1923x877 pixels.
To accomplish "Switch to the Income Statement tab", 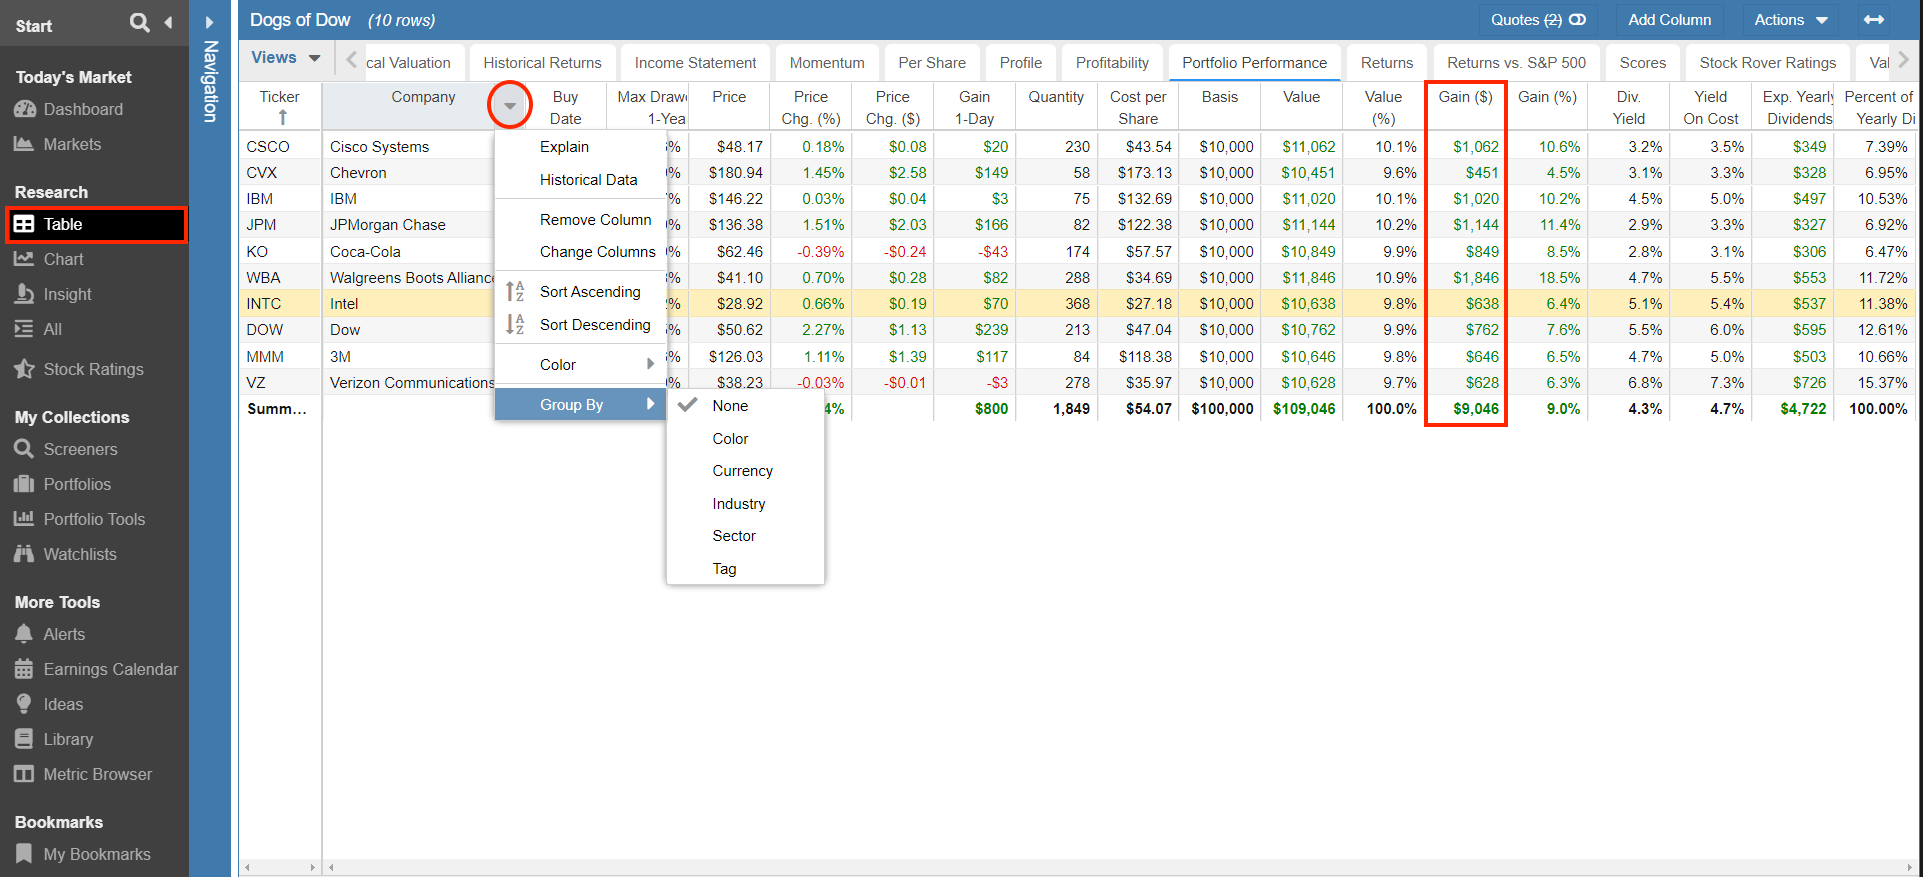I will coord(695,63).
